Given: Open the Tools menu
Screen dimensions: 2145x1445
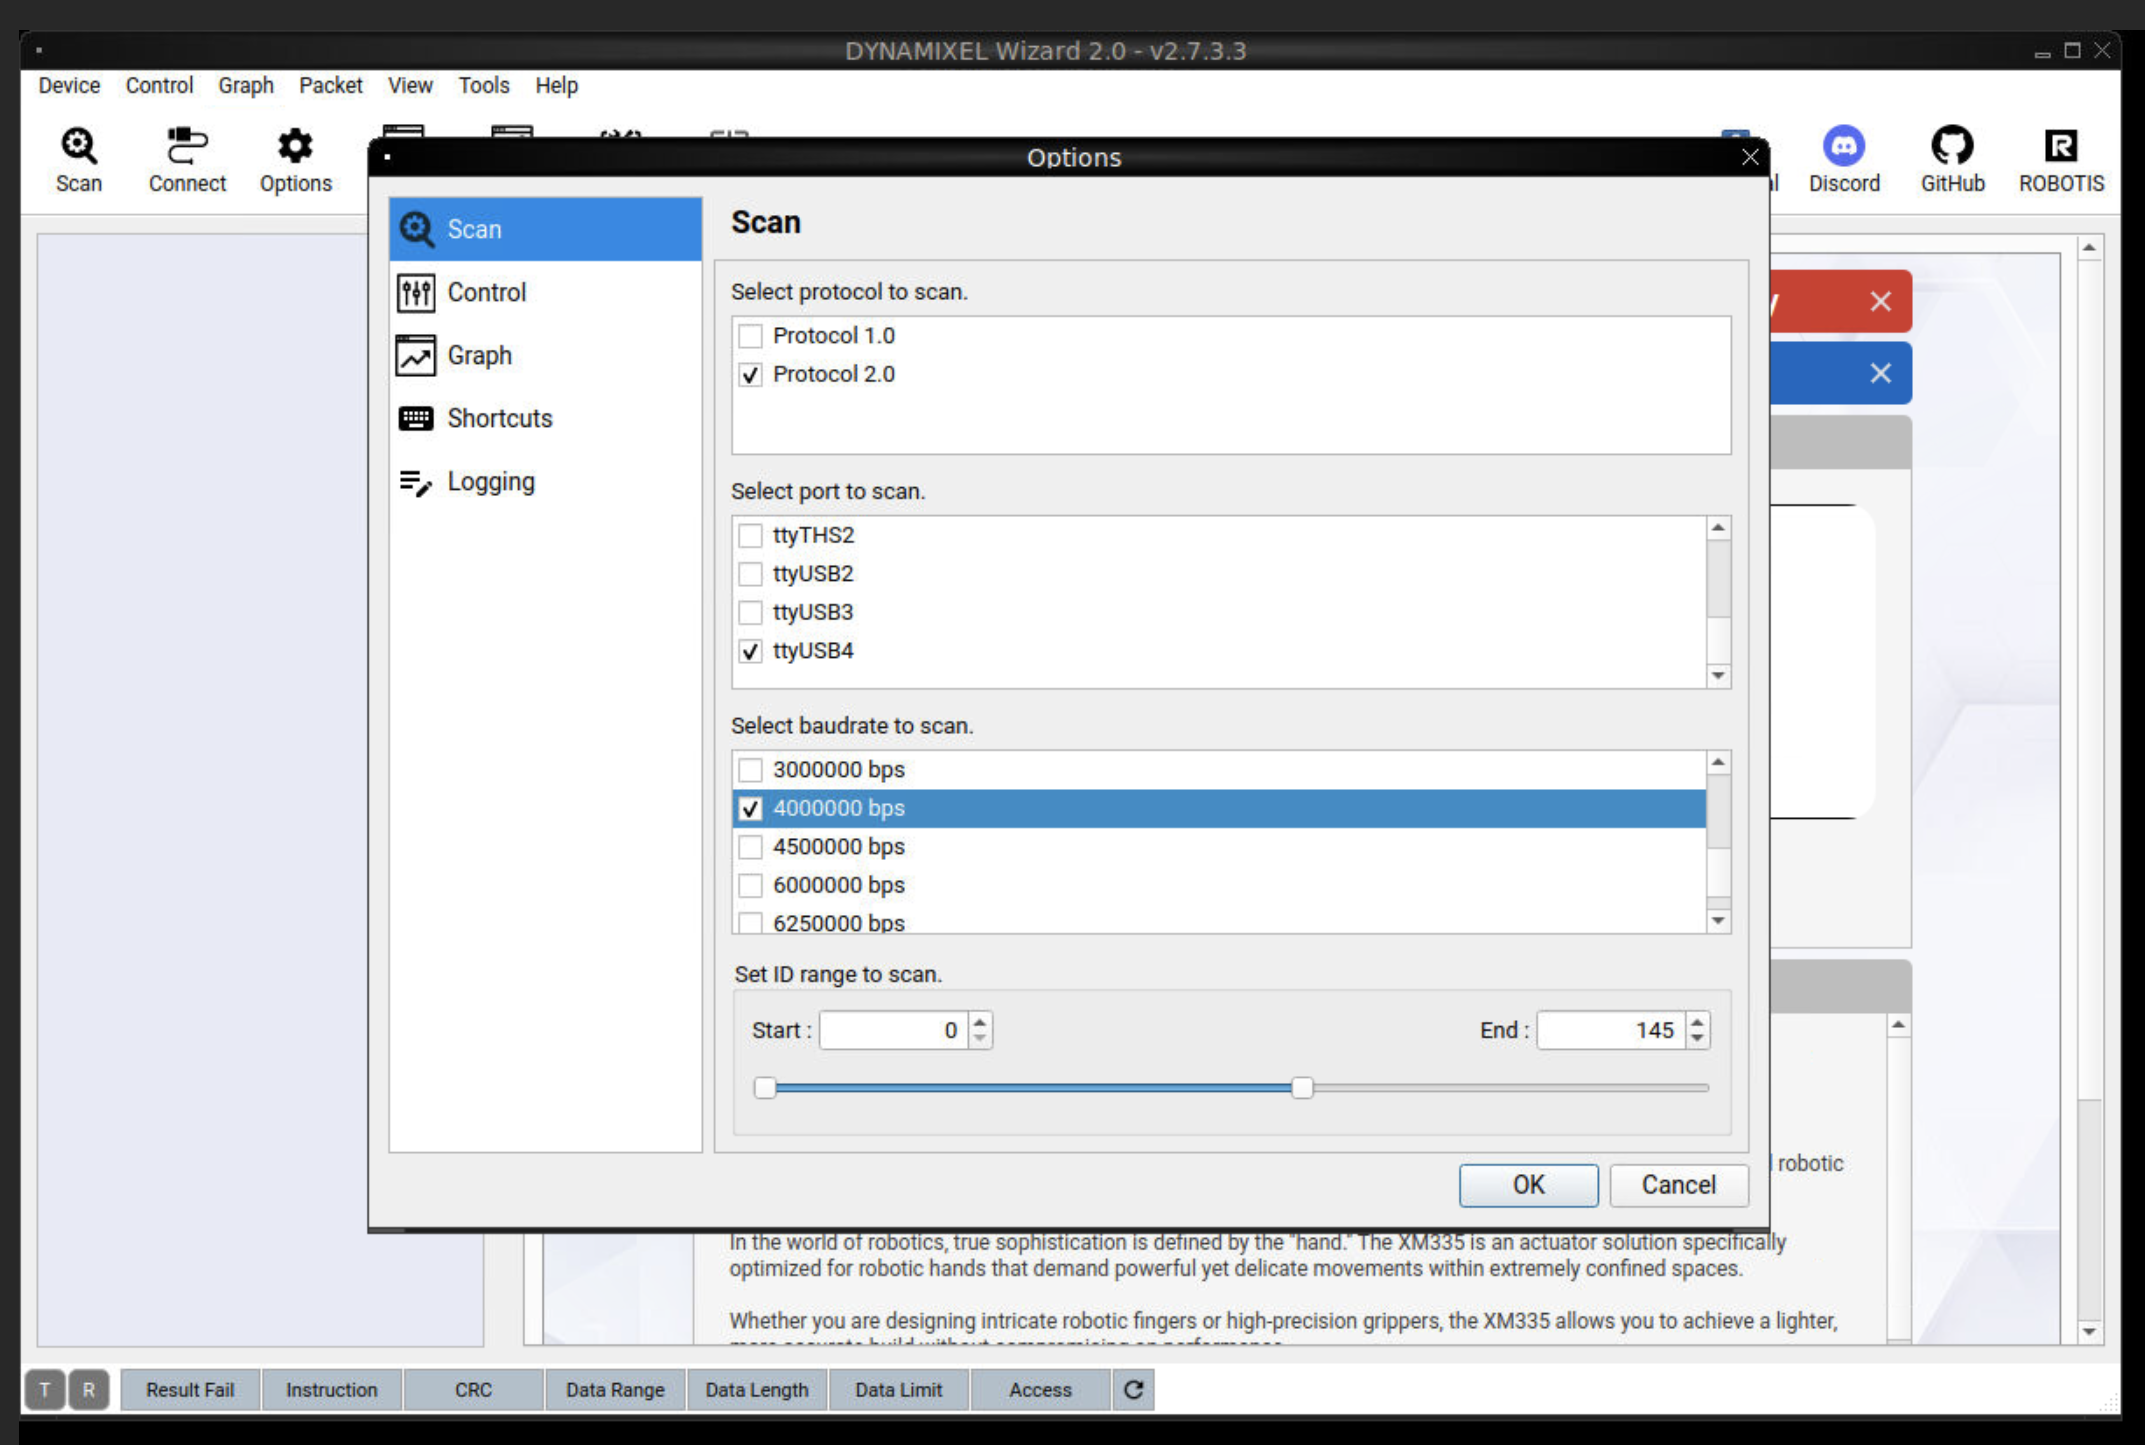Looking at the screenshot, I should pyautogui.click(x=483, y=85).
